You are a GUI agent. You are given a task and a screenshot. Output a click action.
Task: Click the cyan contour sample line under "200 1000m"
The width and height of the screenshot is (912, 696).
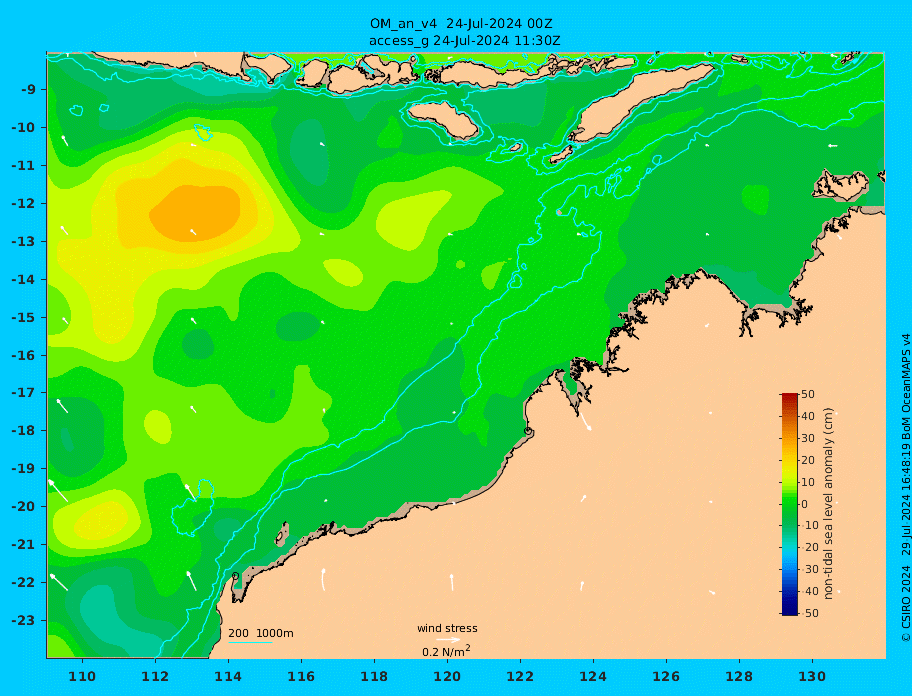tap(250, 643)
